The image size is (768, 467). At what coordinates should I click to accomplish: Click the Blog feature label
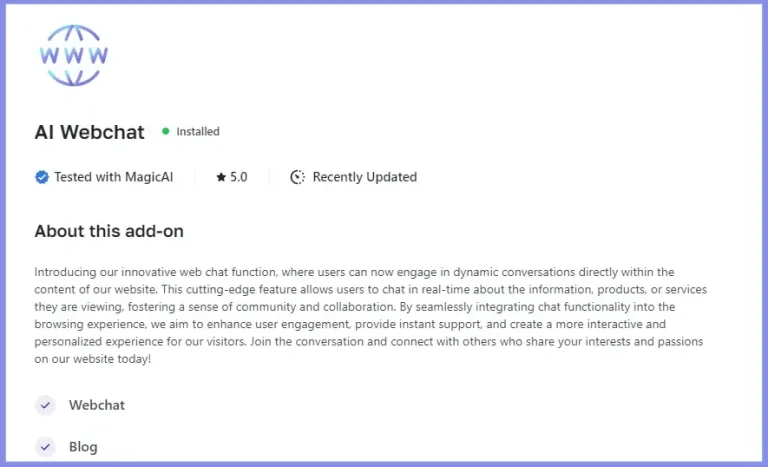[83, 447]
